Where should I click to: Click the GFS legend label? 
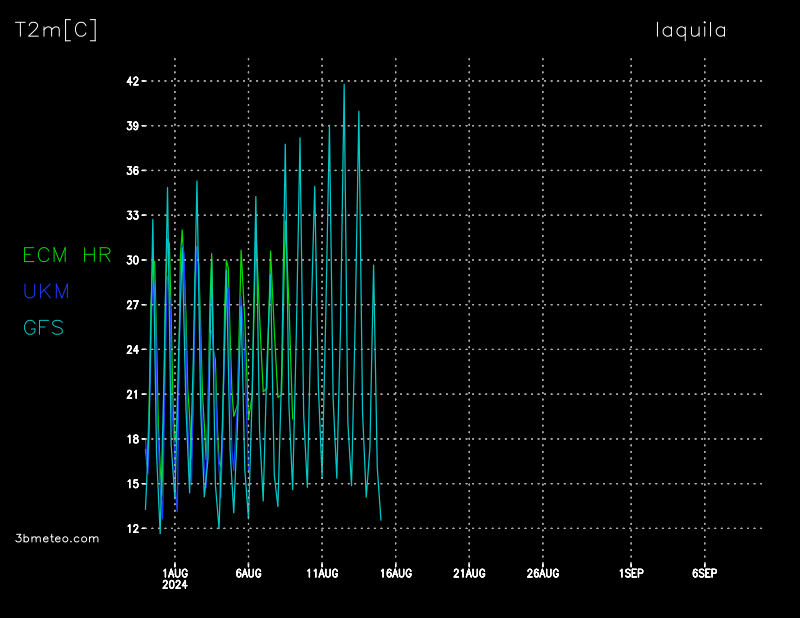point(43,327)
